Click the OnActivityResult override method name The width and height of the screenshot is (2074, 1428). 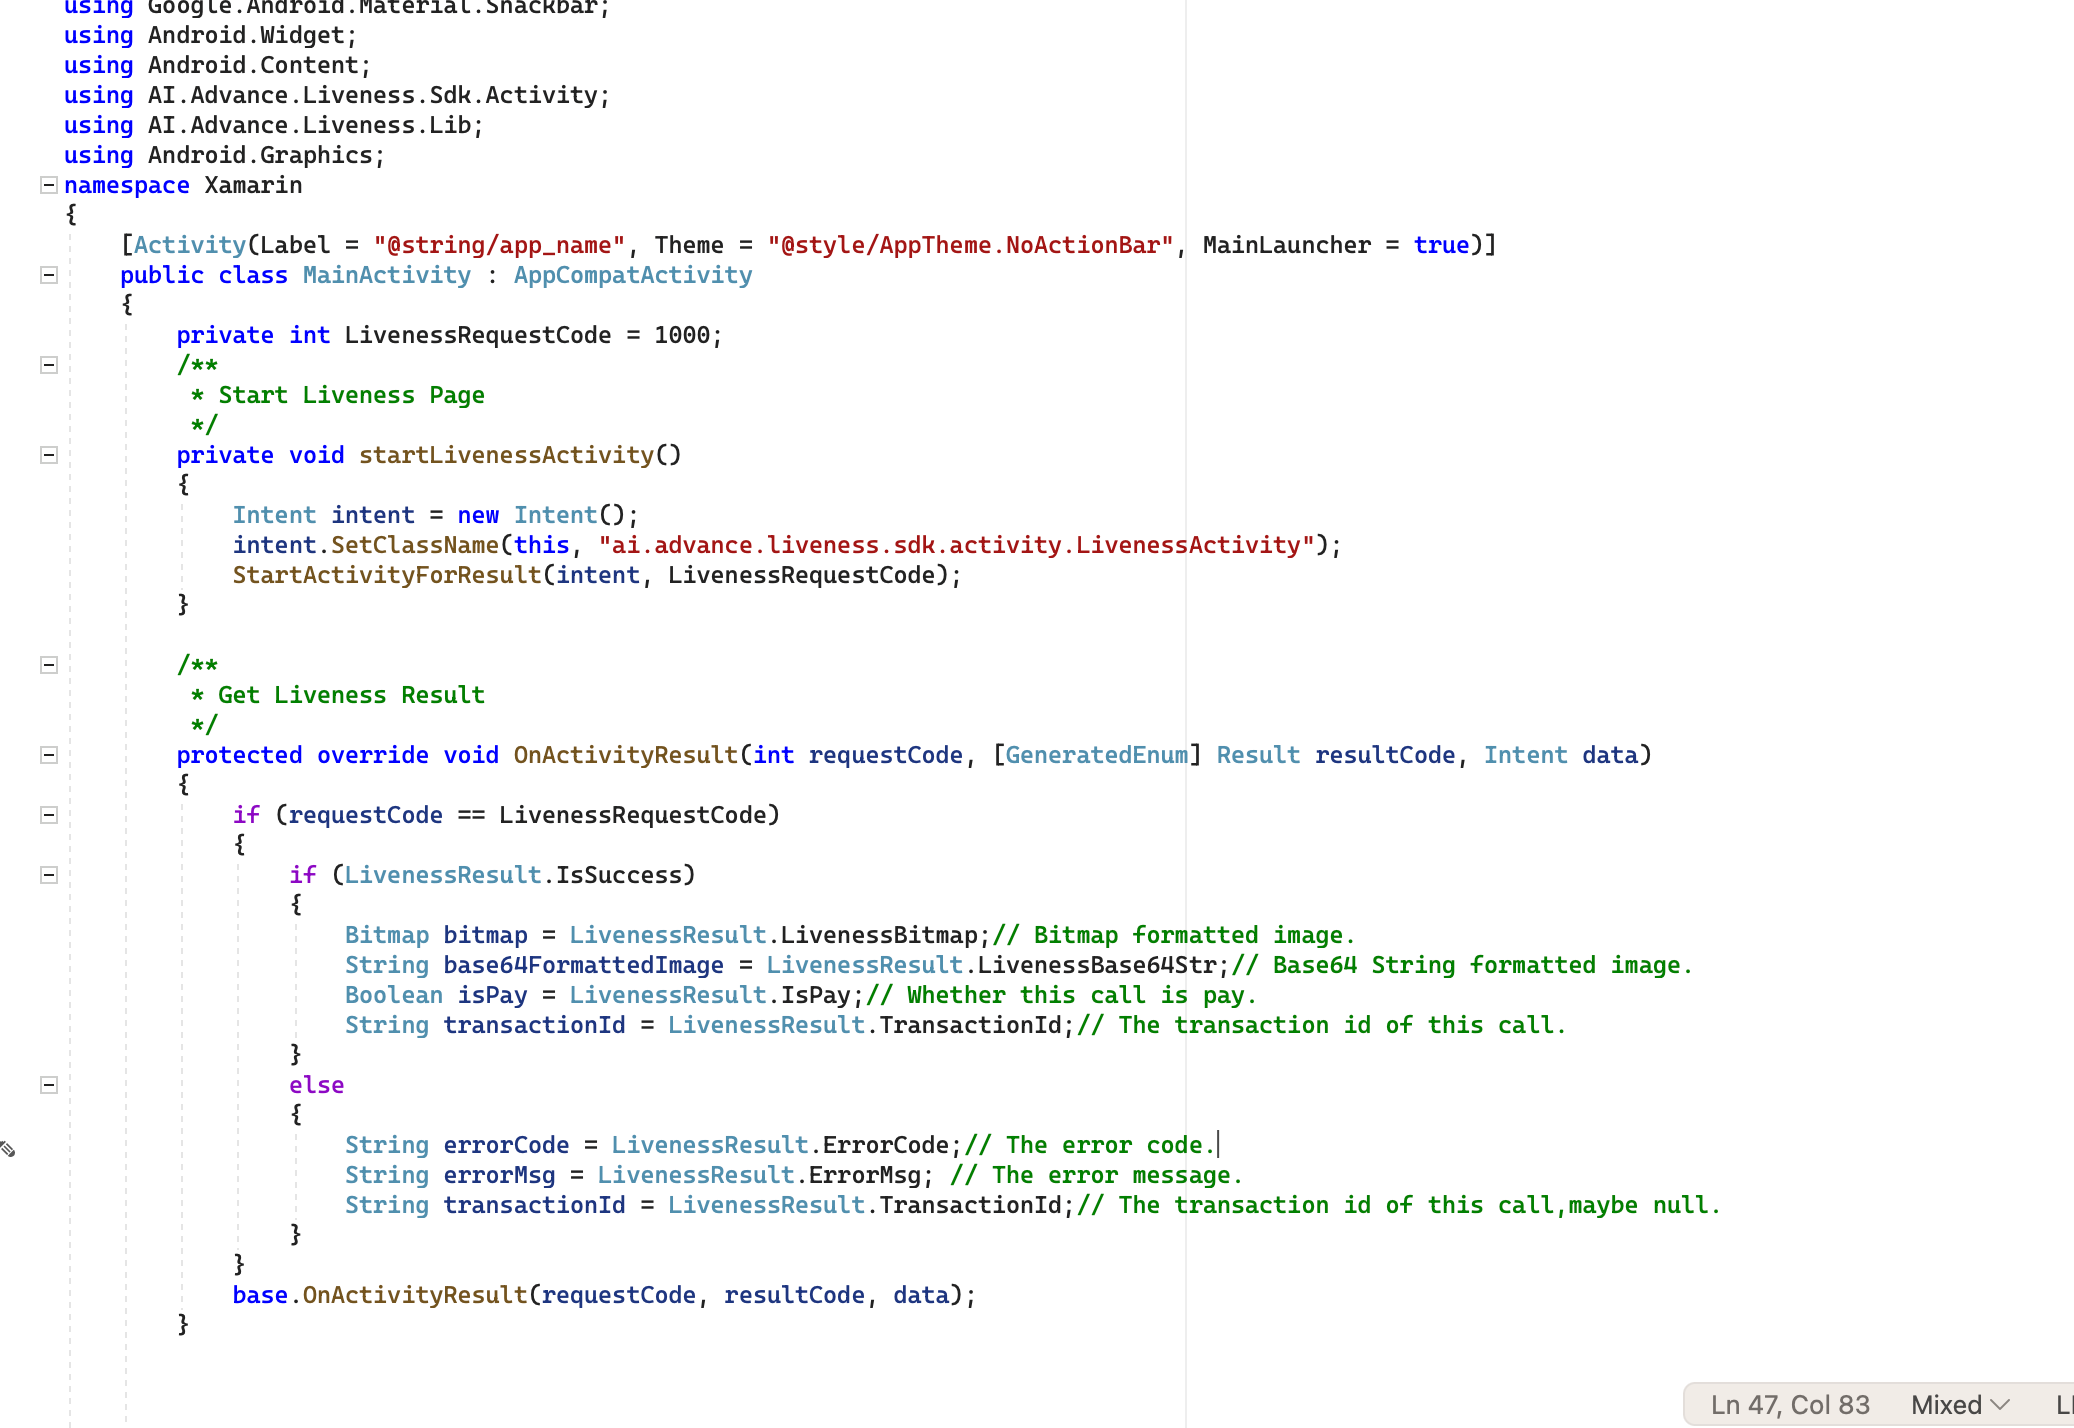pos(626,755)
